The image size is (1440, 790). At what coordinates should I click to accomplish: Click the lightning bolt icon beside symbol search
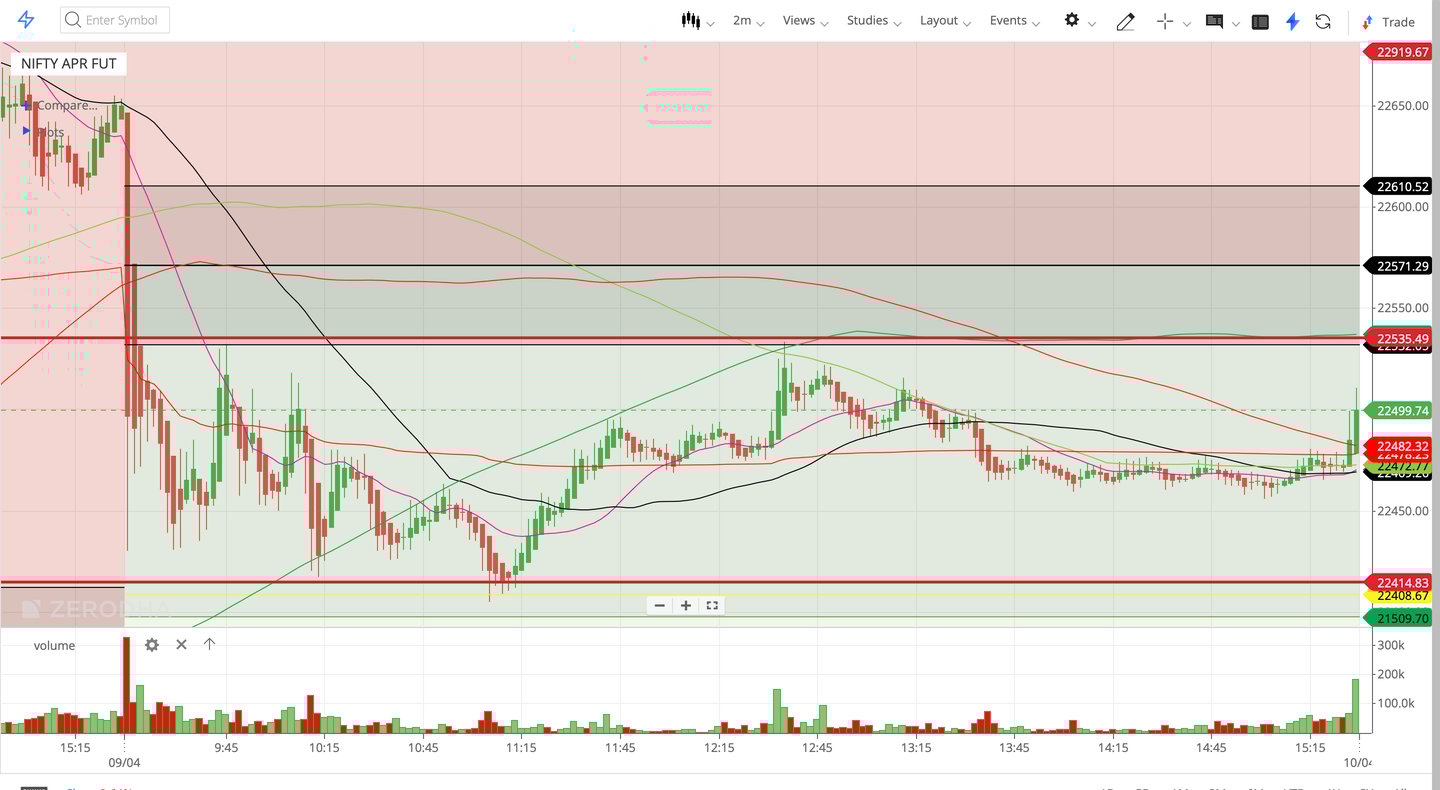tap(26, 20)
